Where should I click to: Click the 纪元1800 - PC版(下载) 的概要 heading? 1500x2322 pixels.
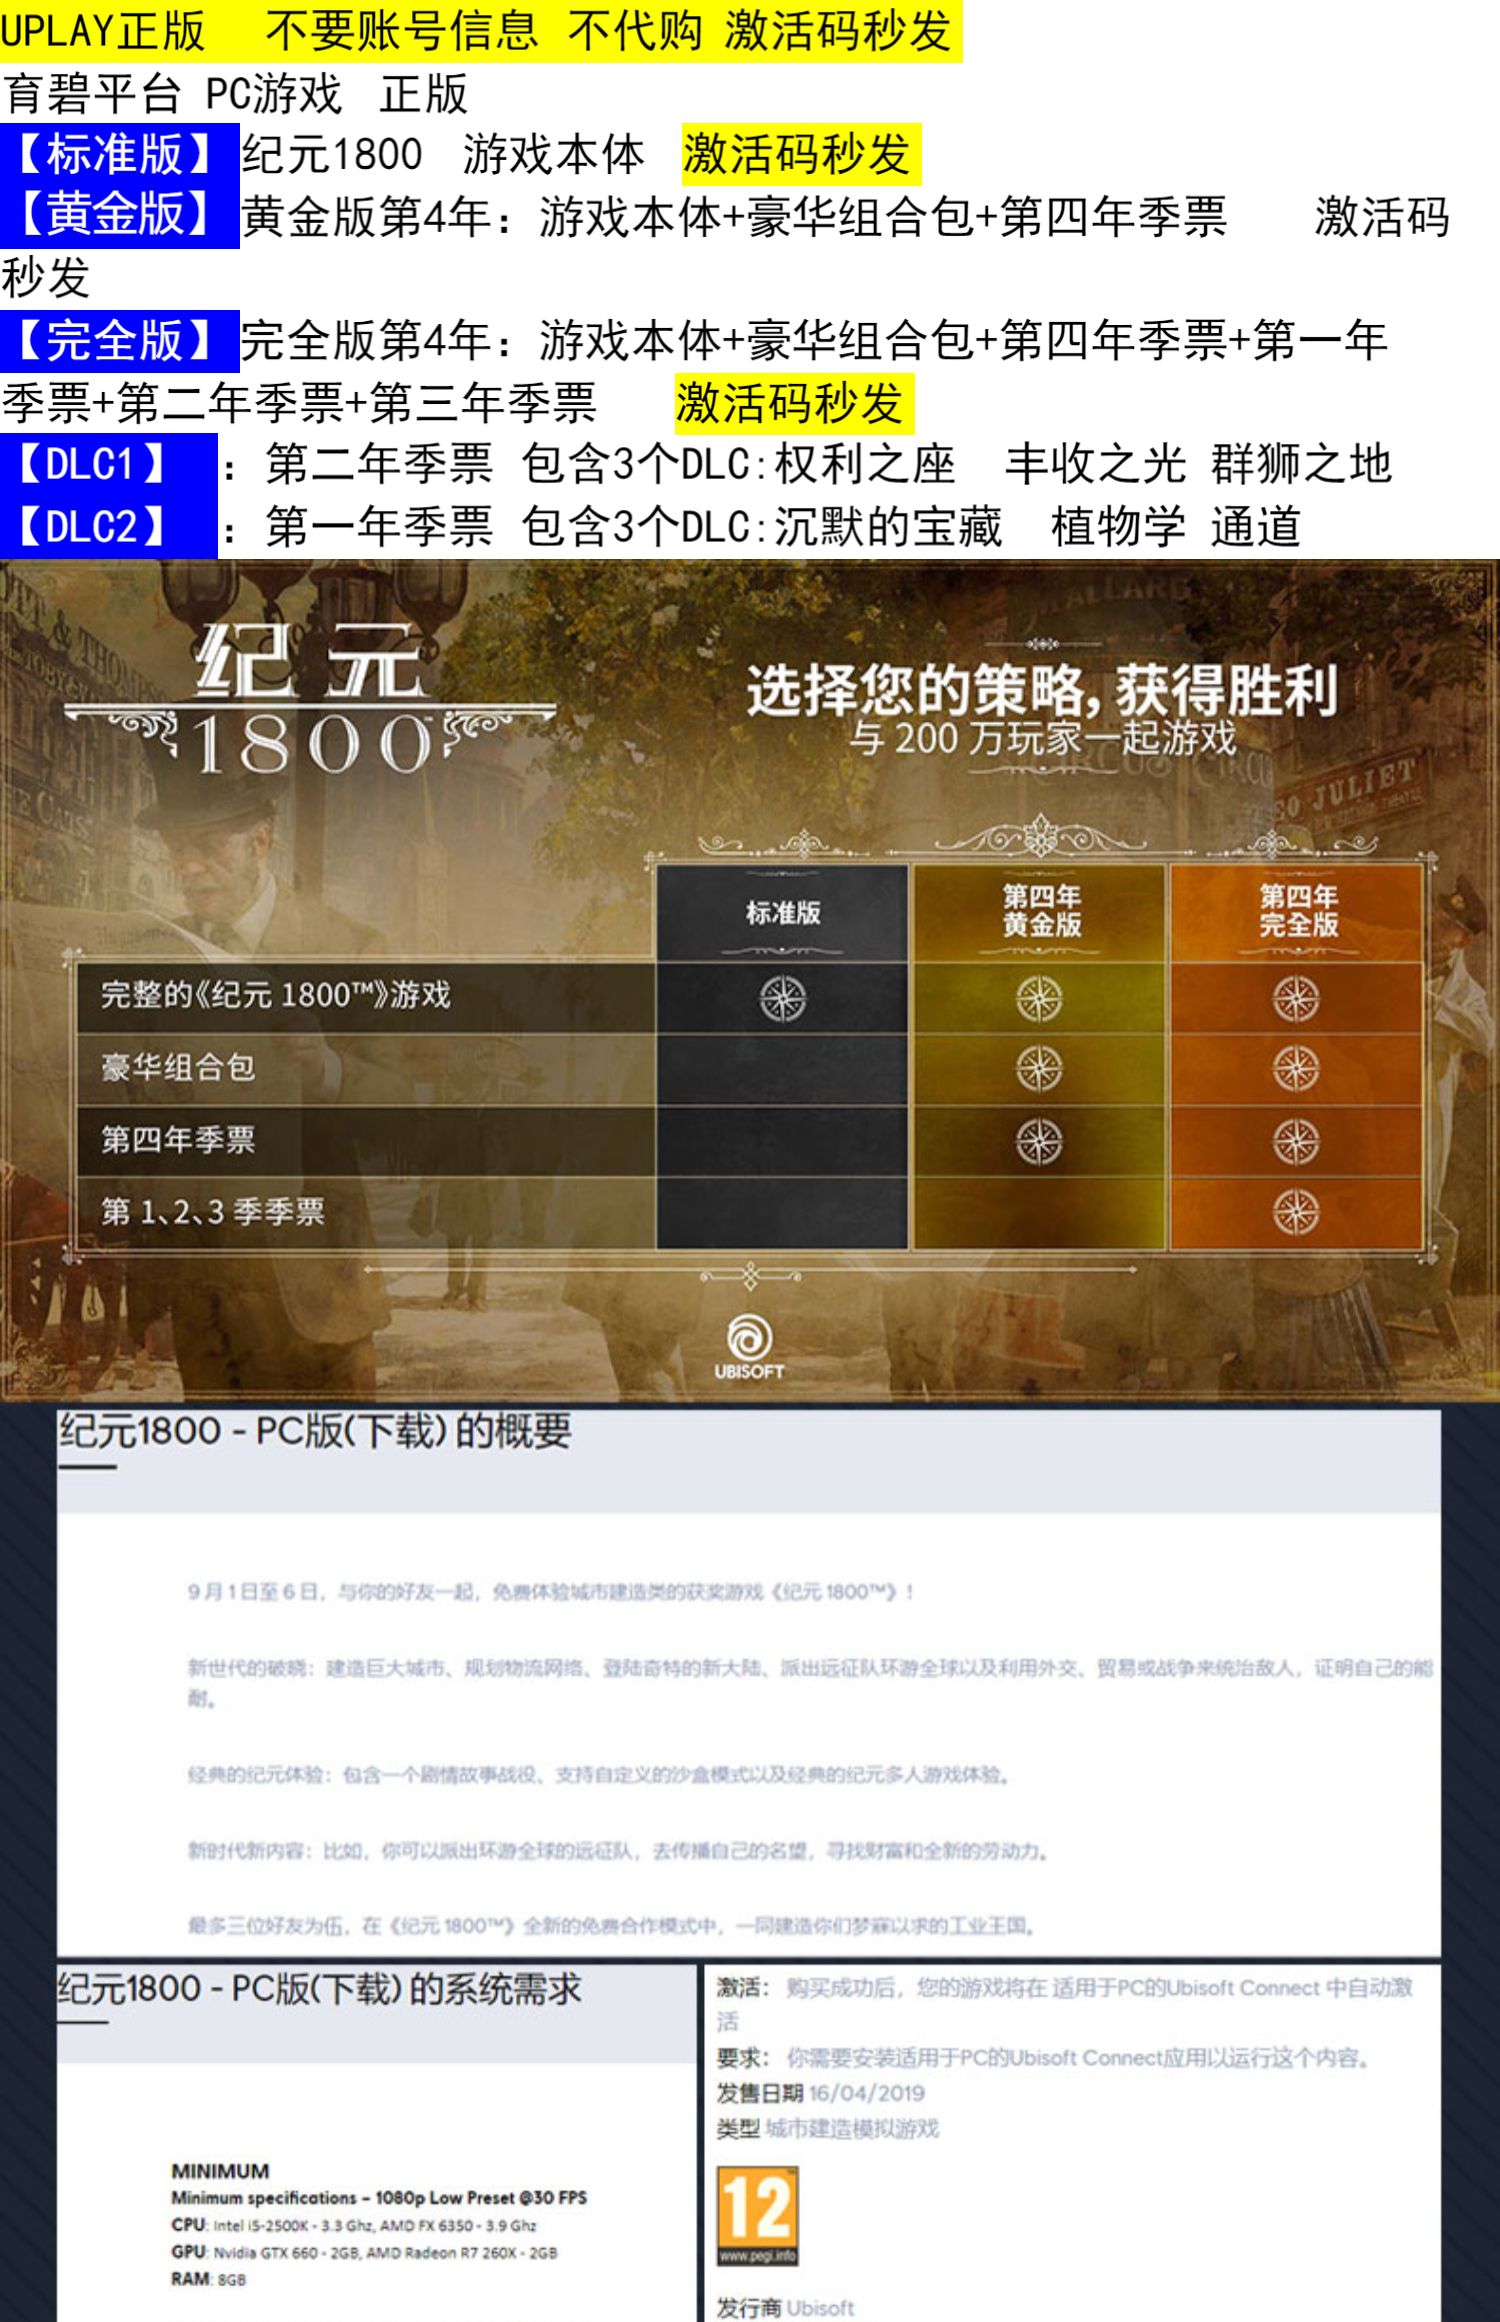click(x=315, y=1432)
